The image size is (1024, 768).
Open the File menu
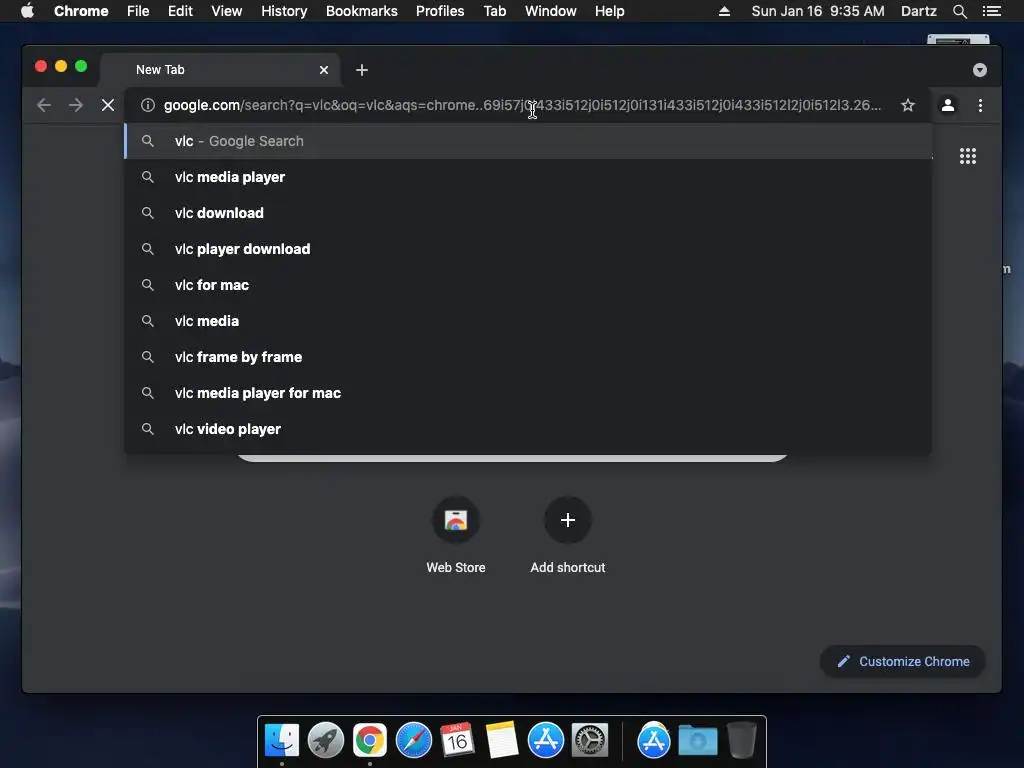(x=138, y=11)
